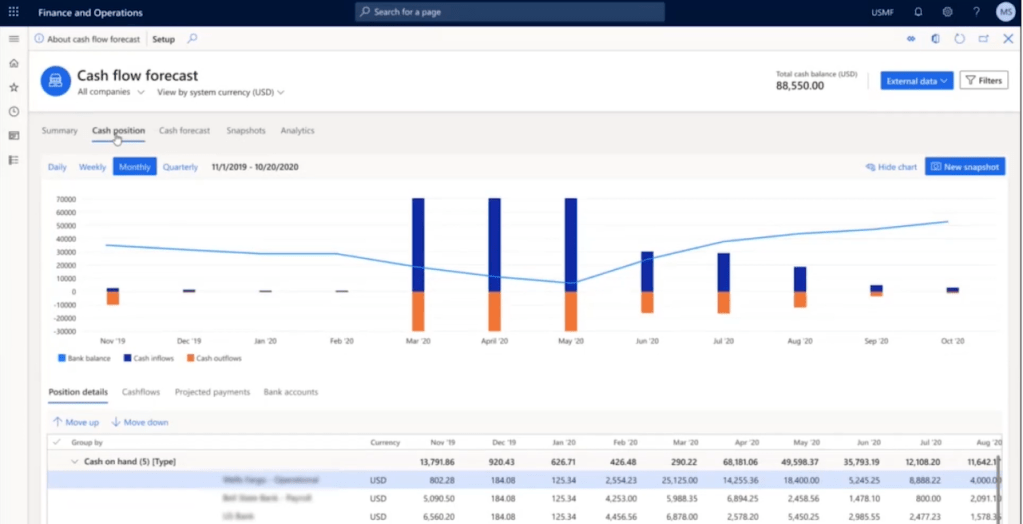The width and height of the screenshot is (1023, 524).
Task: Switch to Quarterly view toggle
Action: [x=180, y=167]
